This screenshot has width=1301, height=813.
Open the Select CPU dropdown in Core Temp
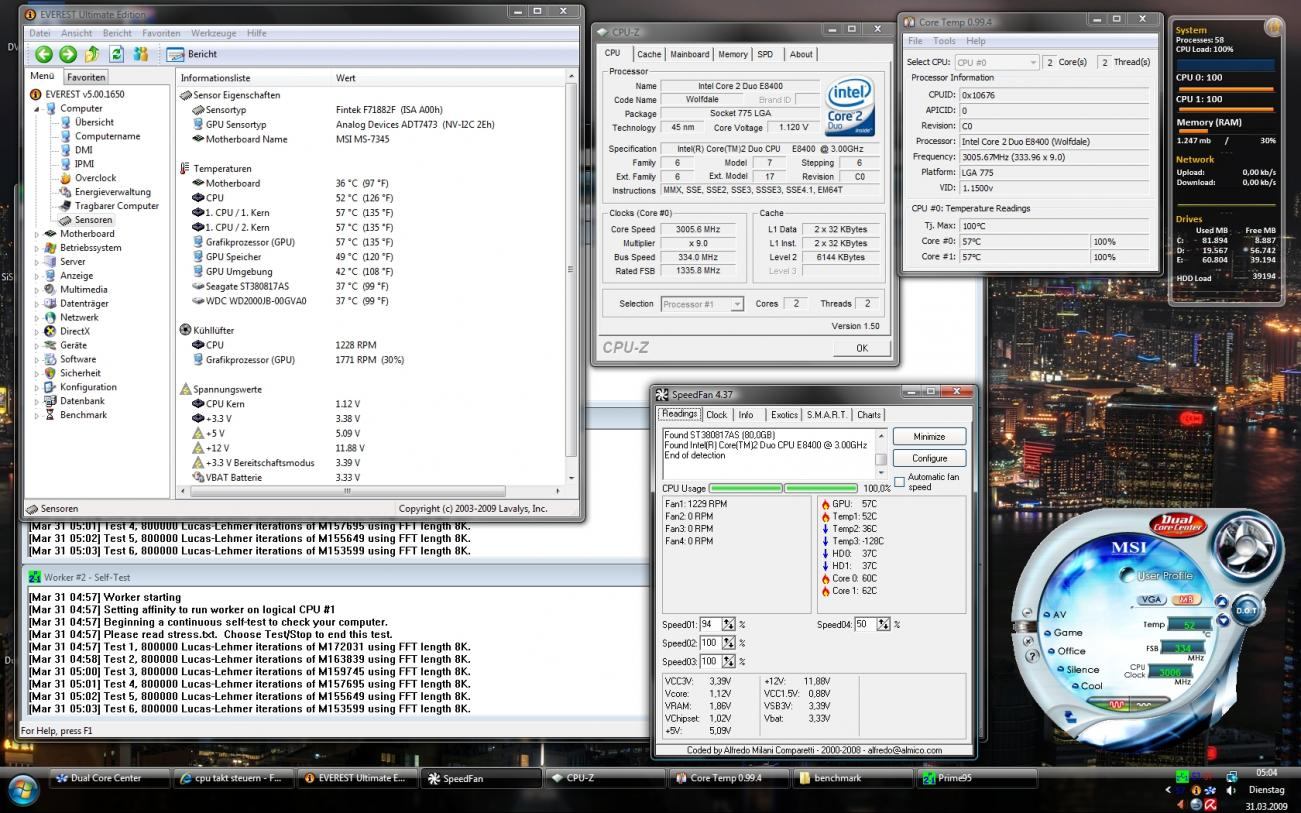(x=997, y=62)
